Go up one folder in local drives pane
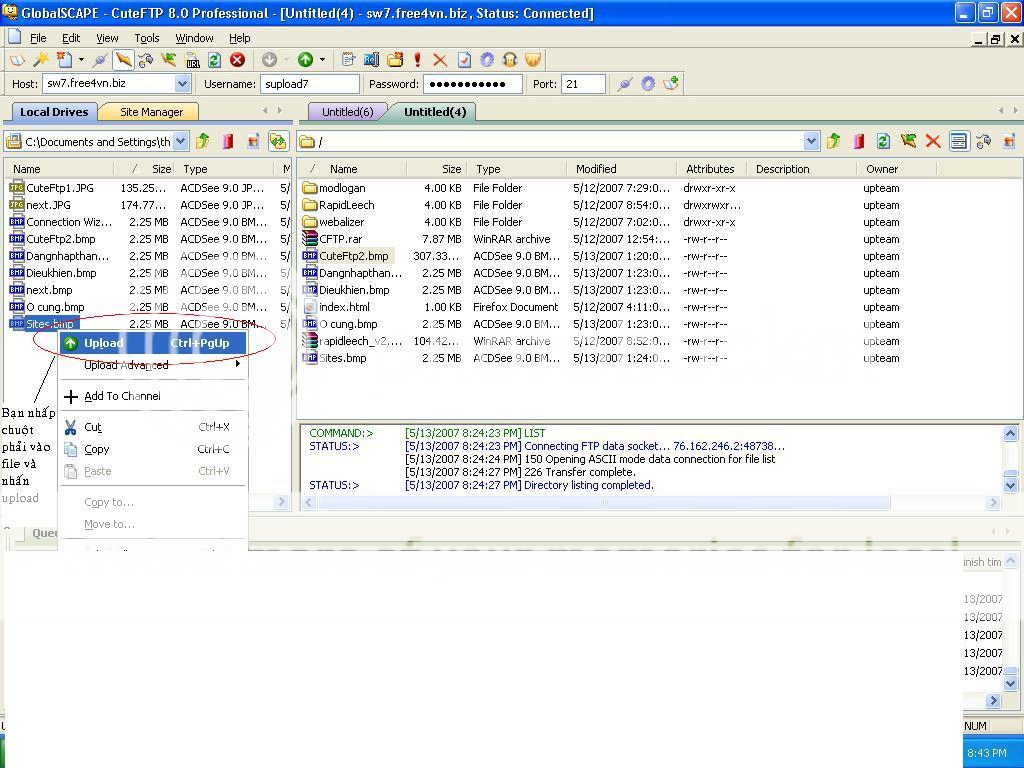 point(203,141)
